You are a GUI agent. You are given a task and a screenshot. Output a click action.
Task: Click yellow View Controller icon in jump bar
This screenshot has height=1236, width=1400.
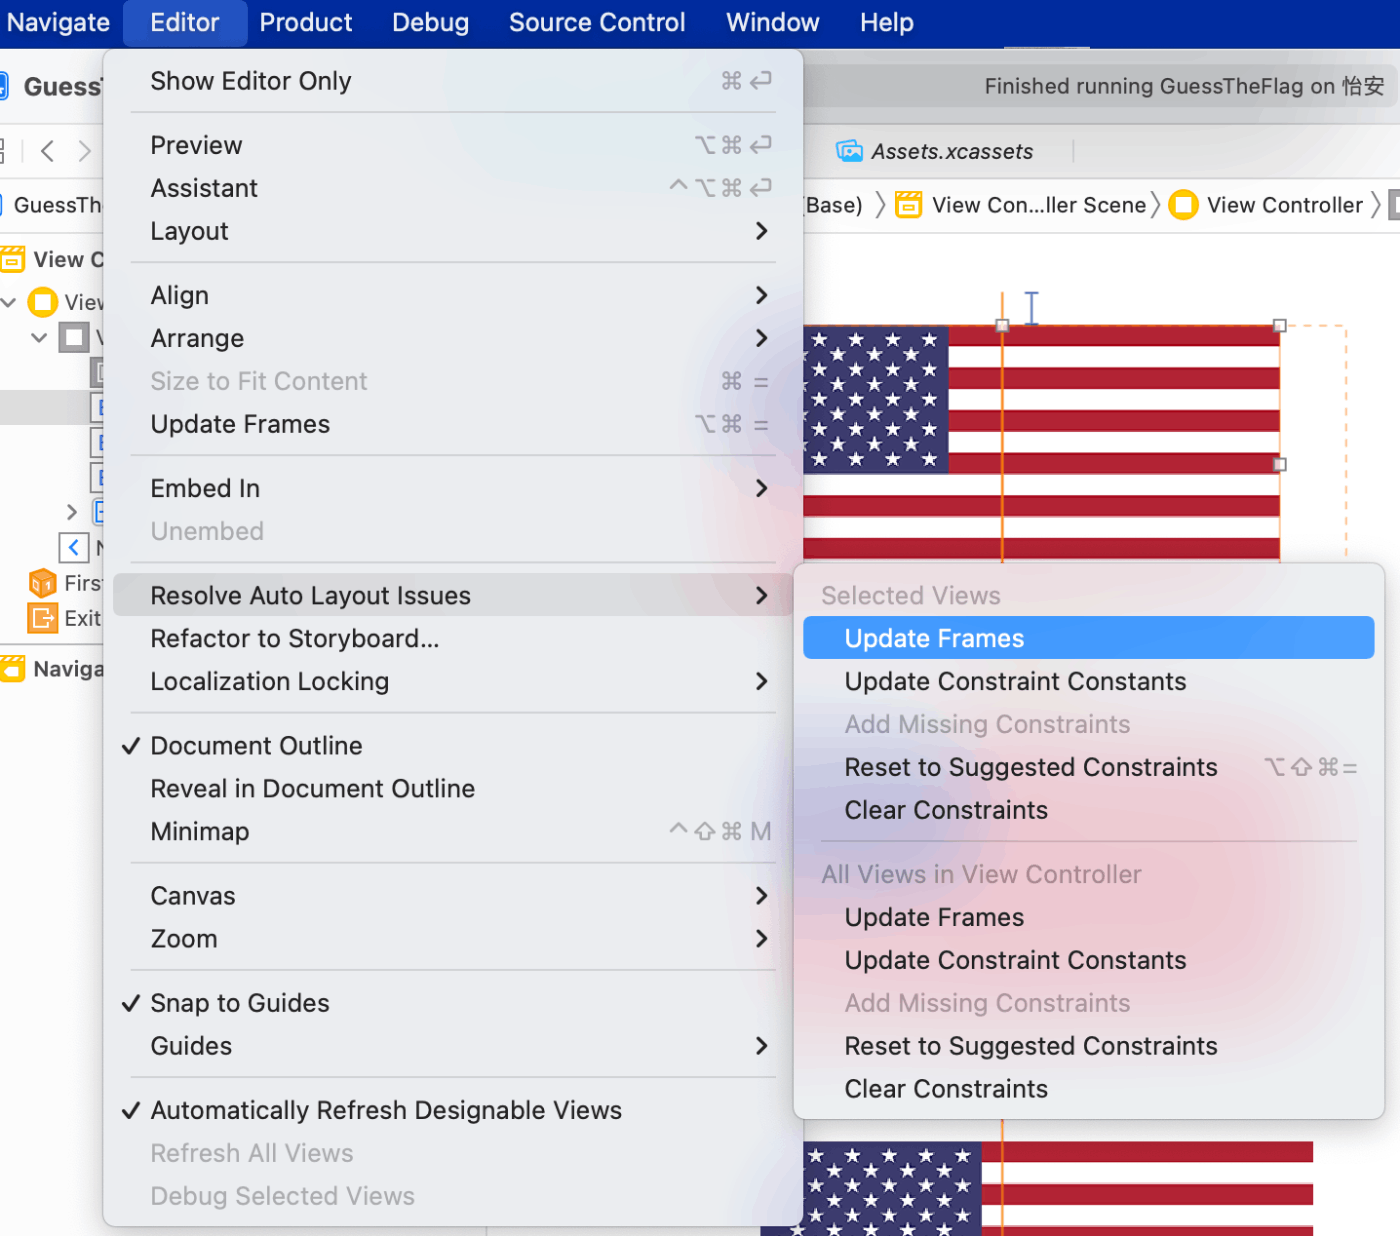tap(1184, 205)
